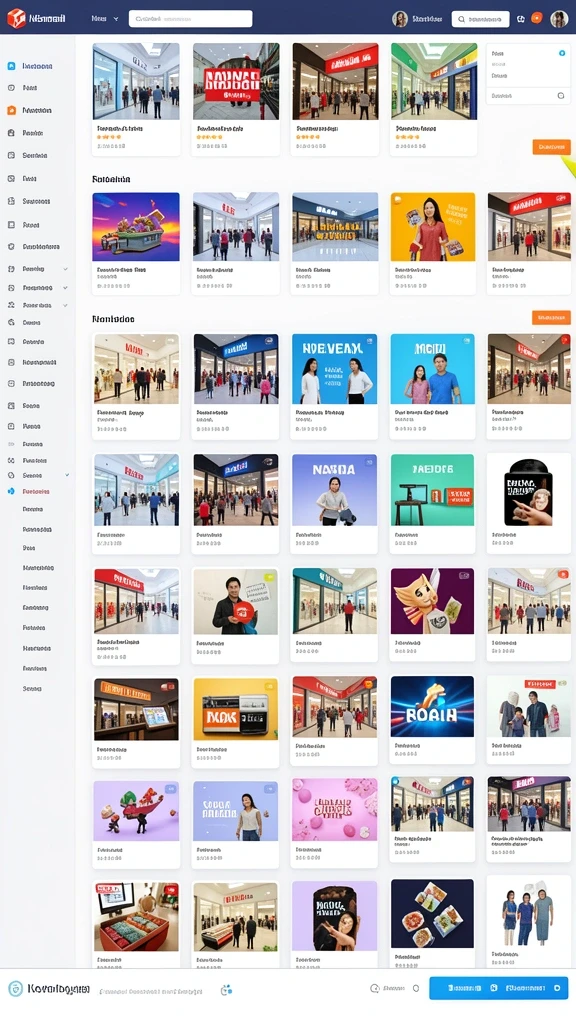Viewport: 576px width, 1024px height.
Task: Select the orange square icon in sidebar
Action: tap(11, 110)
